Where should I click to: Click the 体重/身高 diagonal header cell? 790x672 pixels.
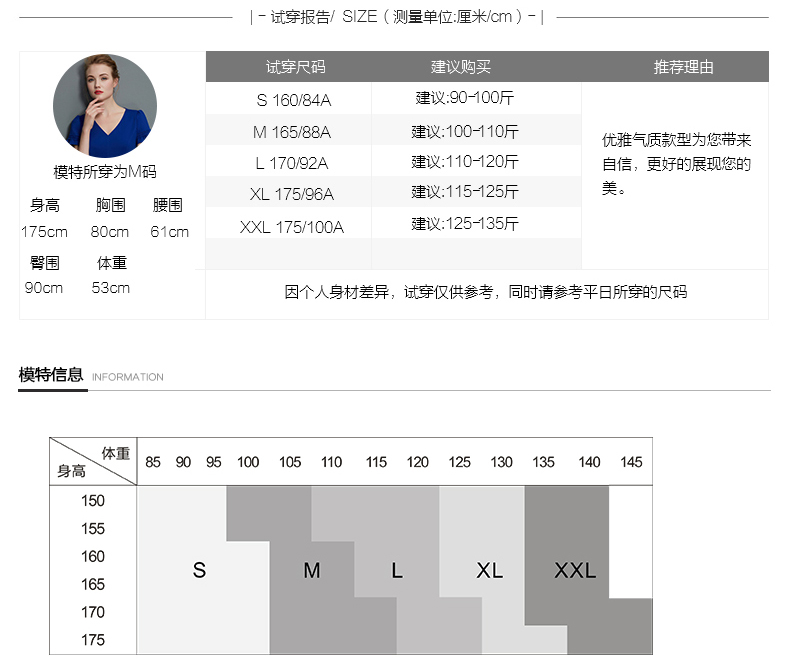tap(93, 461)
